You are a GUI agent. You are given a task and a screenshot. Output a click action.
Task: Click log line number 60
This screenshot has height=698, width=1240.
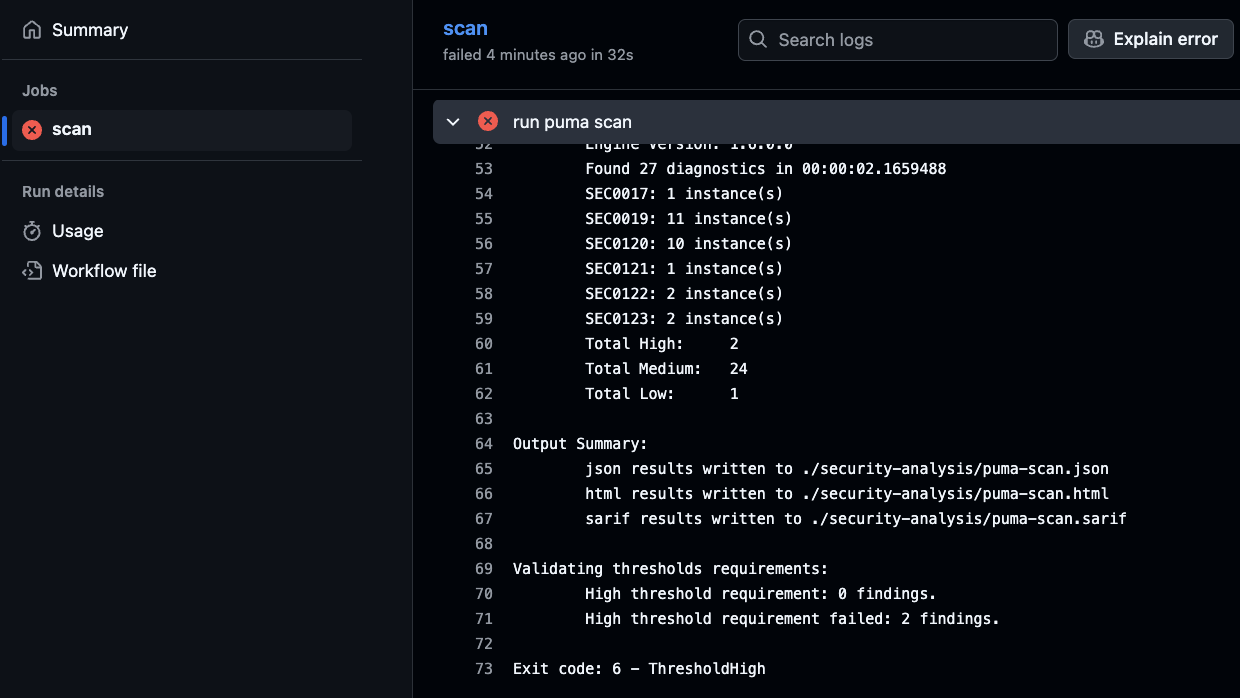pos(484,344)
